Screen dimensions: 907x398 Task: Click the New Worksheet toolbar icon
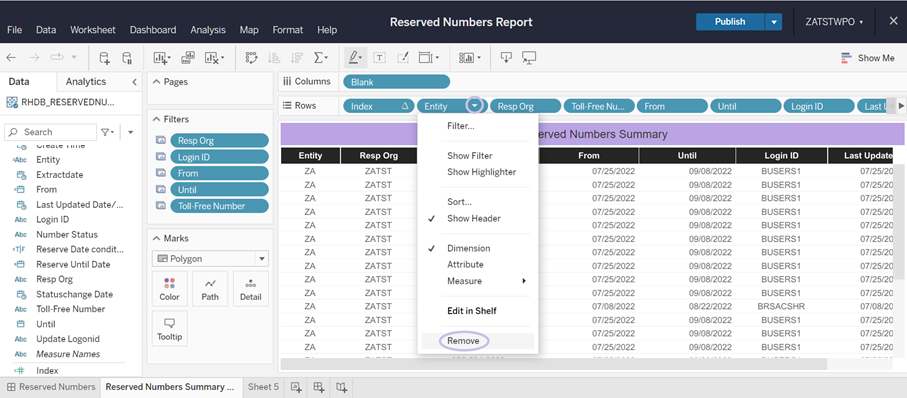[162, 58]
